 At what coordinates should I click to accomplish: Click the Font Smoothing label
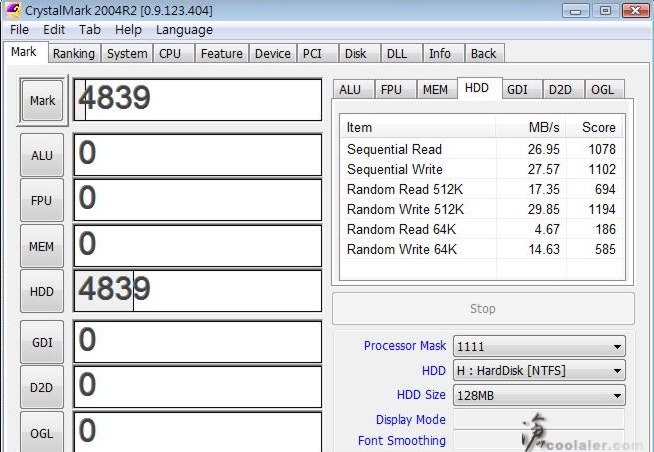pos(402,440)
